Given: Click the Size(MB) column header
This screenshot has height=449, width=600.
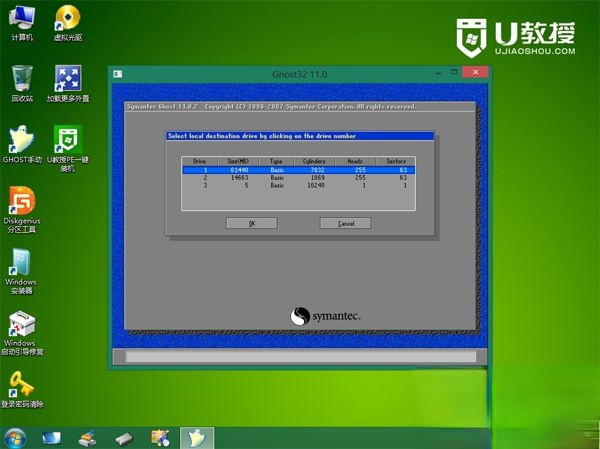Looking at the screenshot, I should [x=238, y=161].
